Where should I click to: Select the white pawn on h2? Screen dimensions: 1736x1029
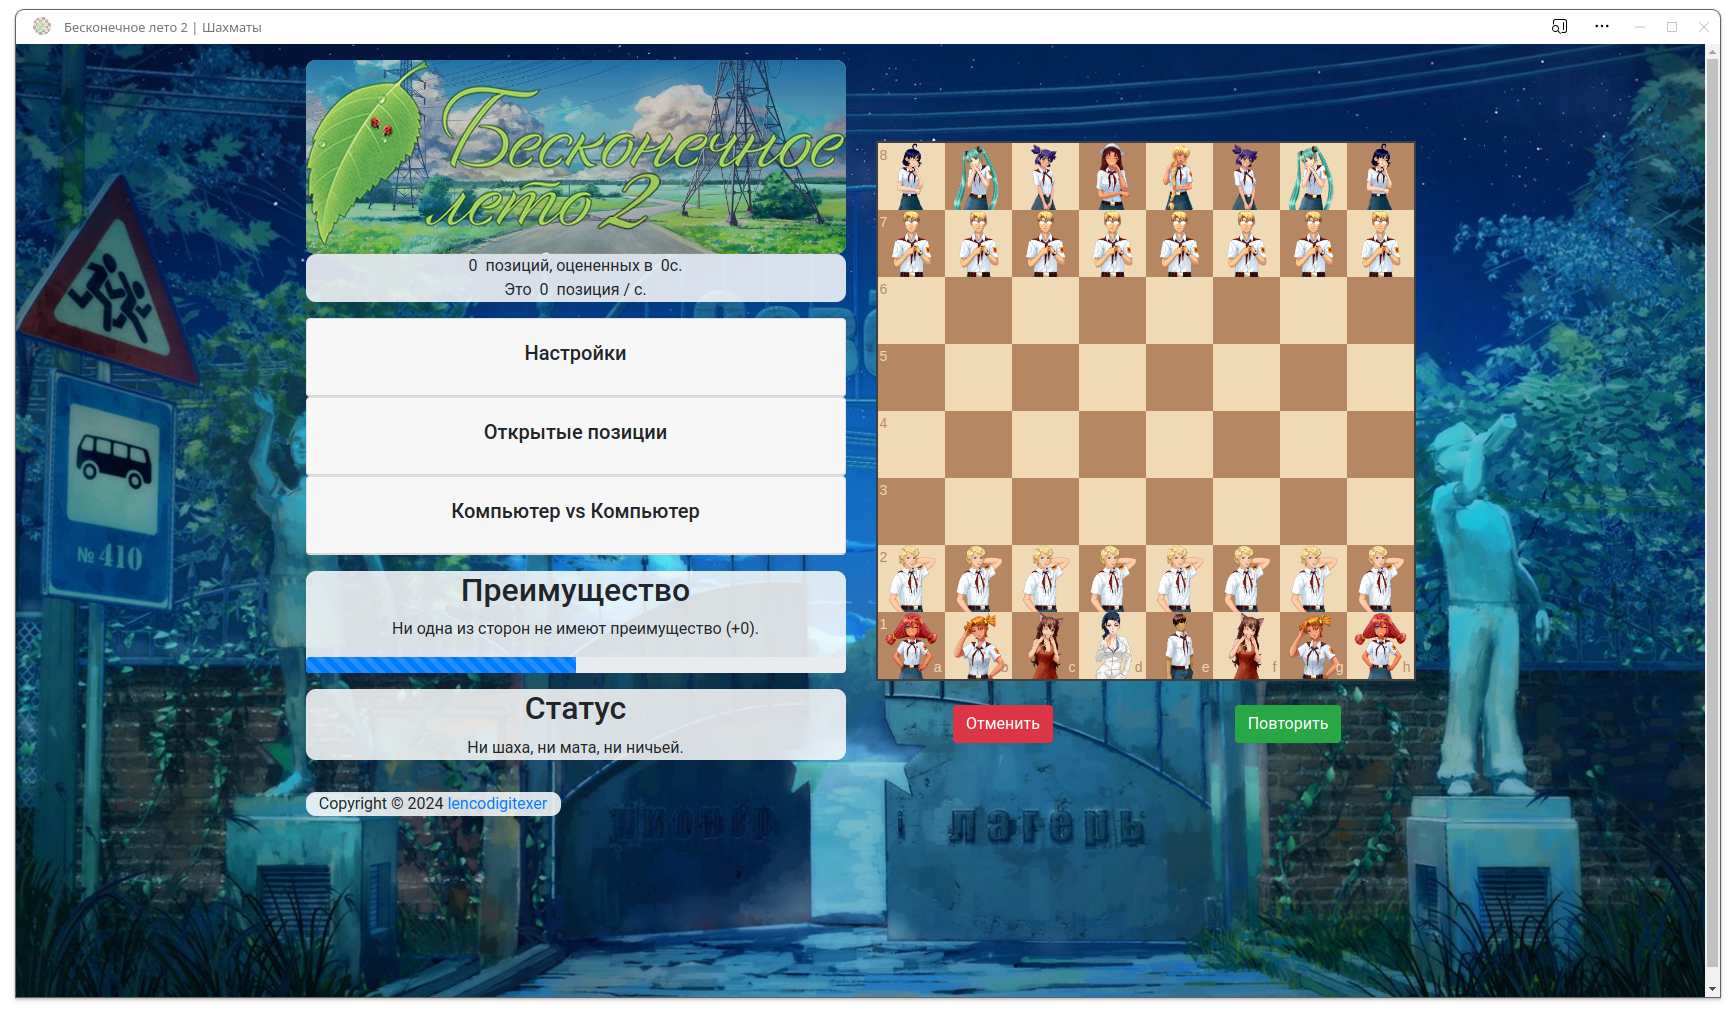click(x=1380, y=578)
